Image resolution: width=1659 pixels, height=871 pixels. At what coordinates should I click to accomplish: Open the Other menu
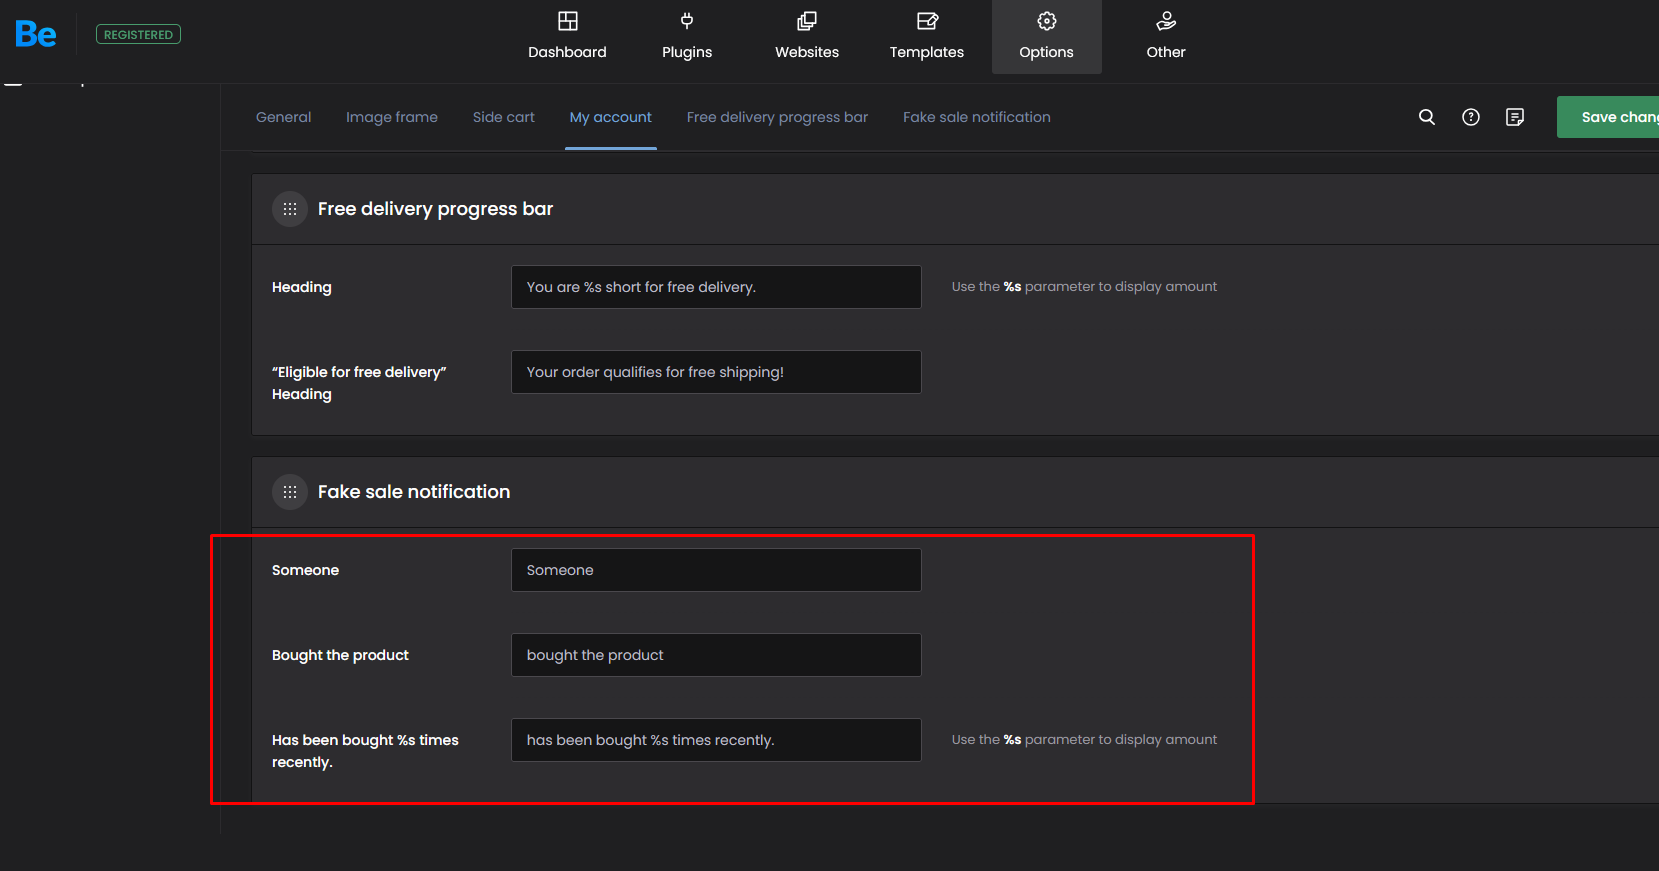[1165, 36]
